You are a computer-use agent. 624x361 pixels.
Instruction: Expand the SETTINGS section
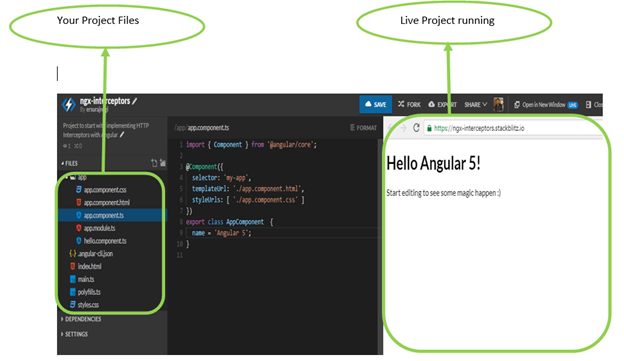74,334
